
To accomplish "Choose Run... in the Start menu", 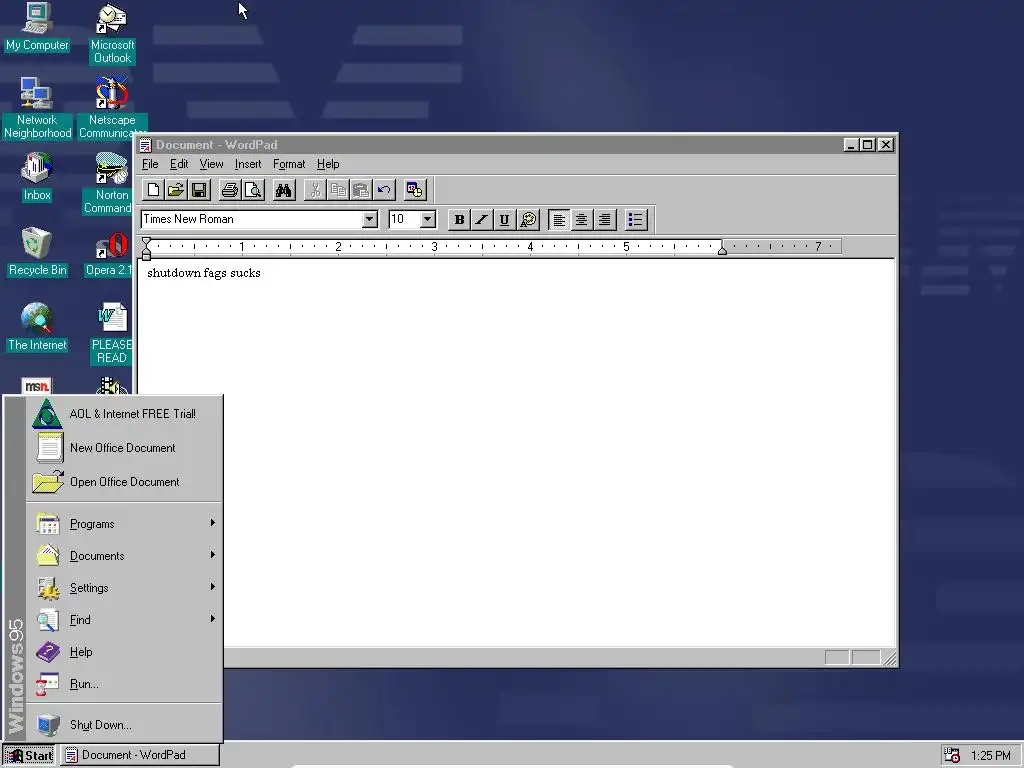I will (124, 684).
